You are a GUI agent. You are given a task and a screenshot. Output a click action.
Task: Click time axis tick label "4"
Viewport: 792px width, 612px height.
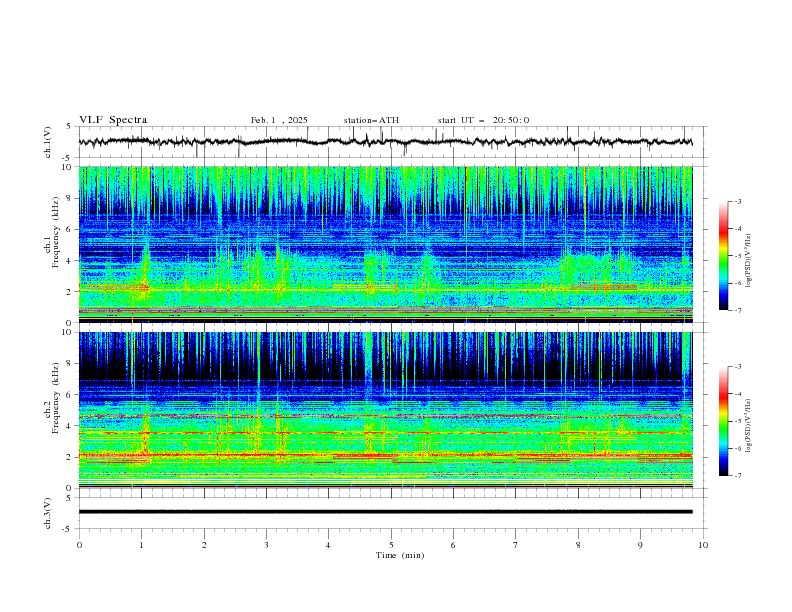pos(328,545)
